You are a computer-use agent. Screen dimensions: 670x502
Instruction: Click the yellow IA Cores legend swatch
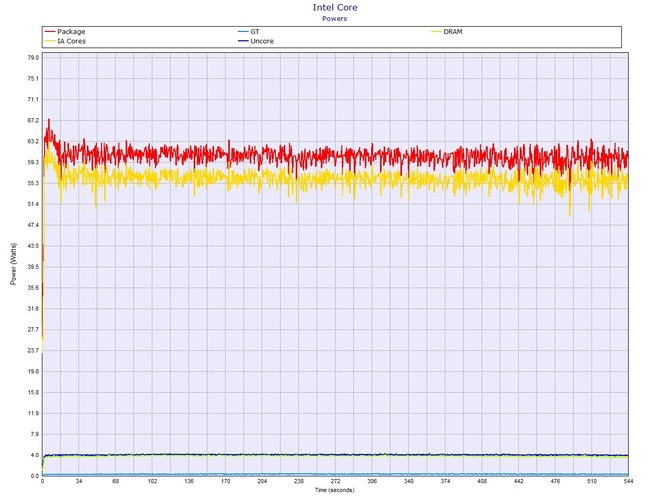[x=50, y=41]
